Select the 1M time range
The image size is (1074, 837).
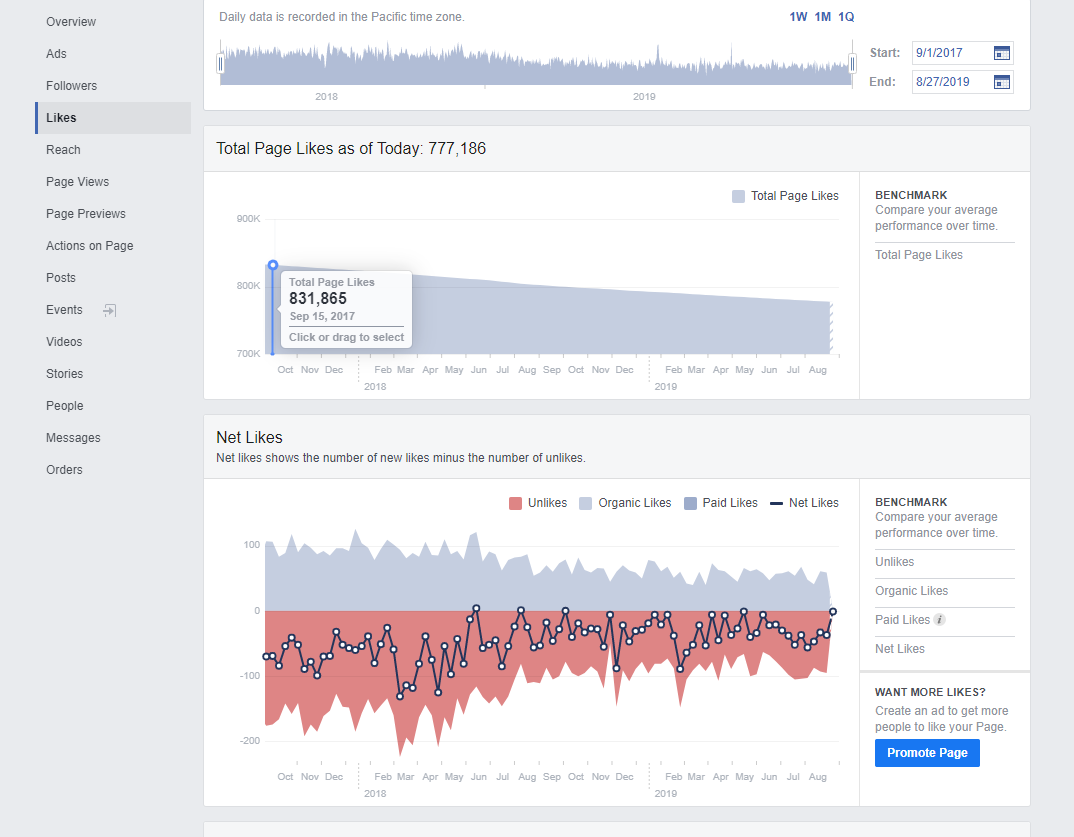[x=823, y=17]
